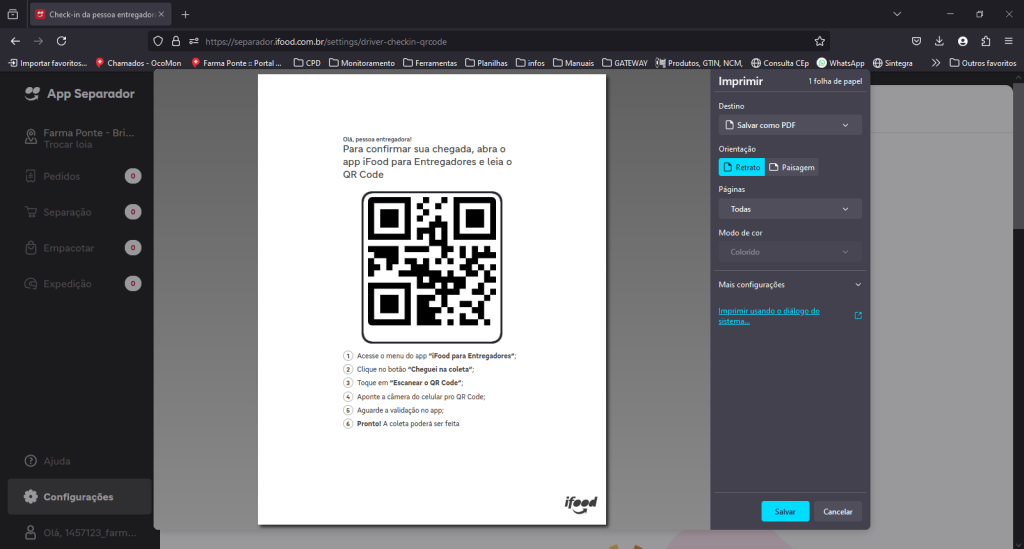
Task: Open the WhatsApp bookmark
Action: click(840, 63)
